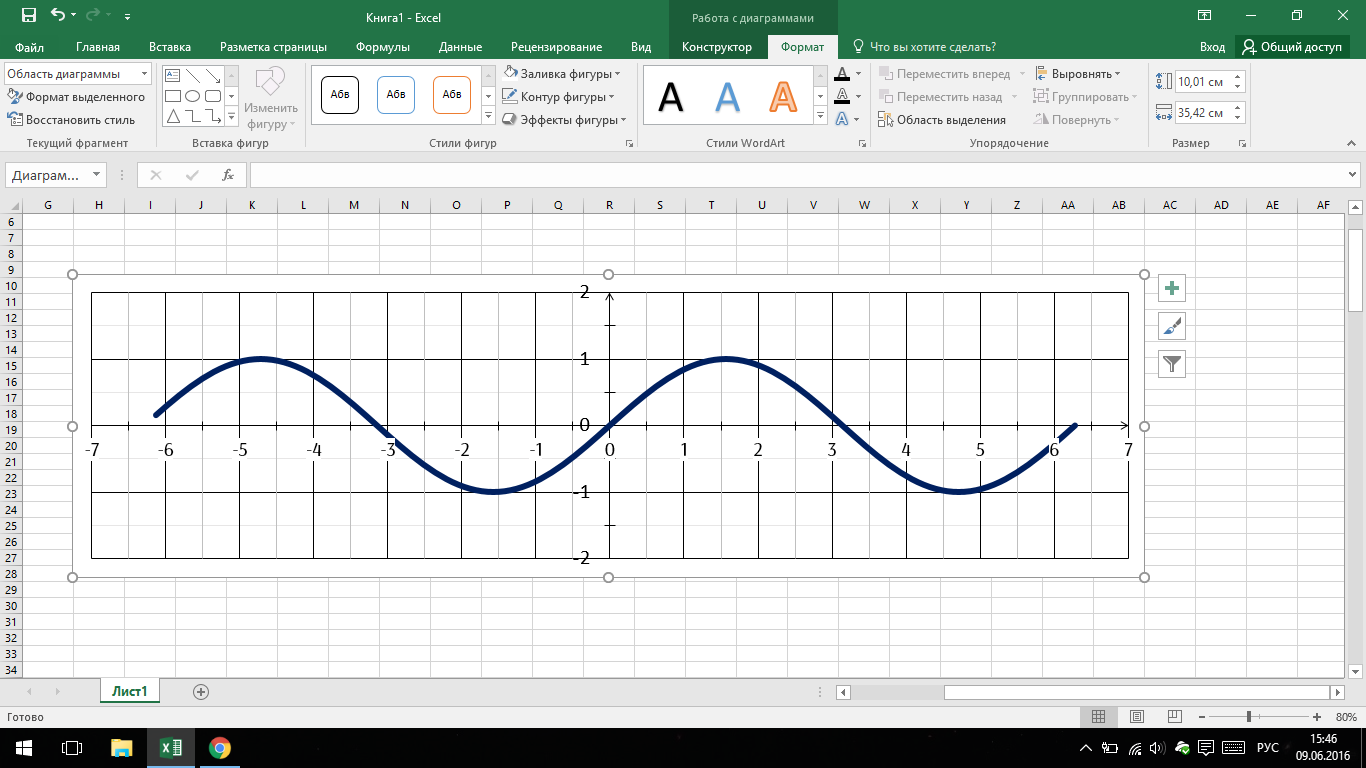
Task: Expand the shapes gallery with the More arrow
Action: [x=232, y=117]
